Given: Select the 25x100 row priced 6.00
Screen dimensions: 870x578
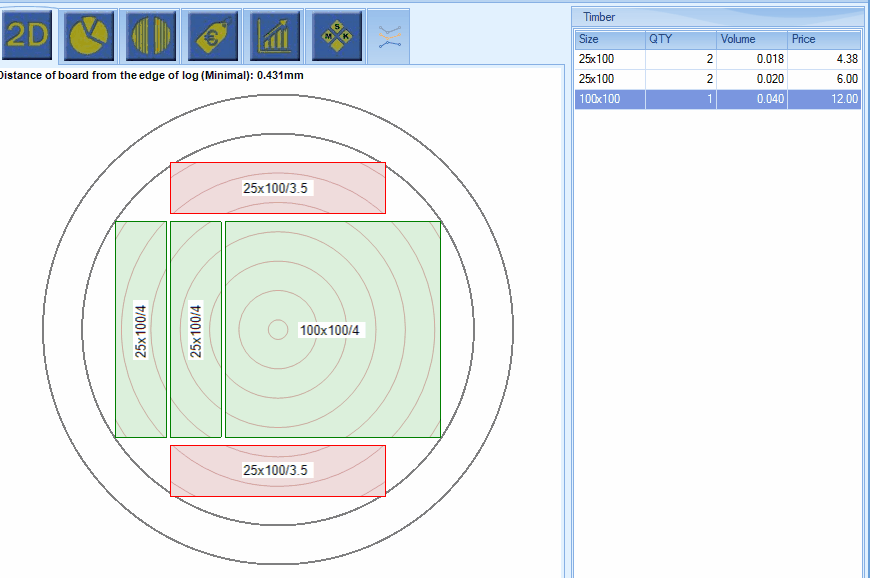Looking at the screenshot, I should point(718,79).
